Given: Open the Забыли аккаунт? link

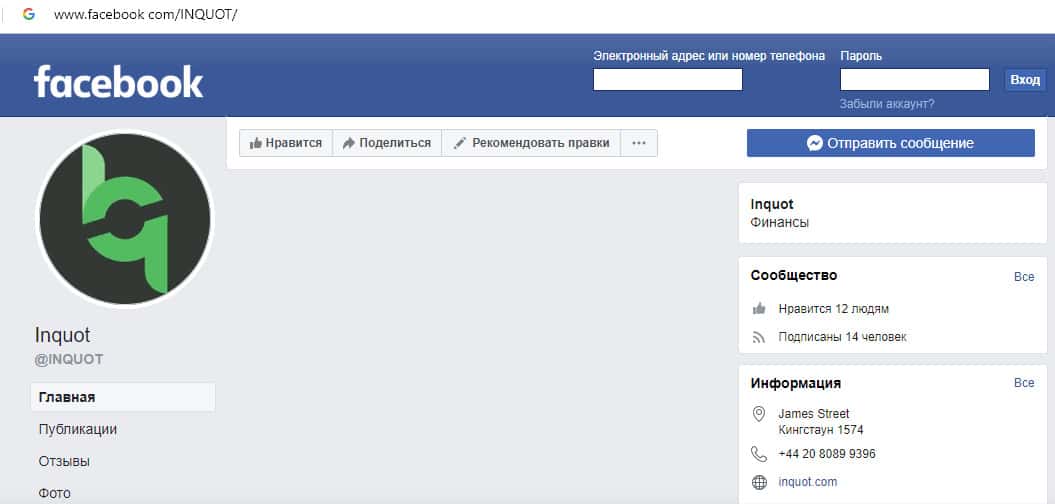Looking at the screenshot, I should tap(887, 104).
